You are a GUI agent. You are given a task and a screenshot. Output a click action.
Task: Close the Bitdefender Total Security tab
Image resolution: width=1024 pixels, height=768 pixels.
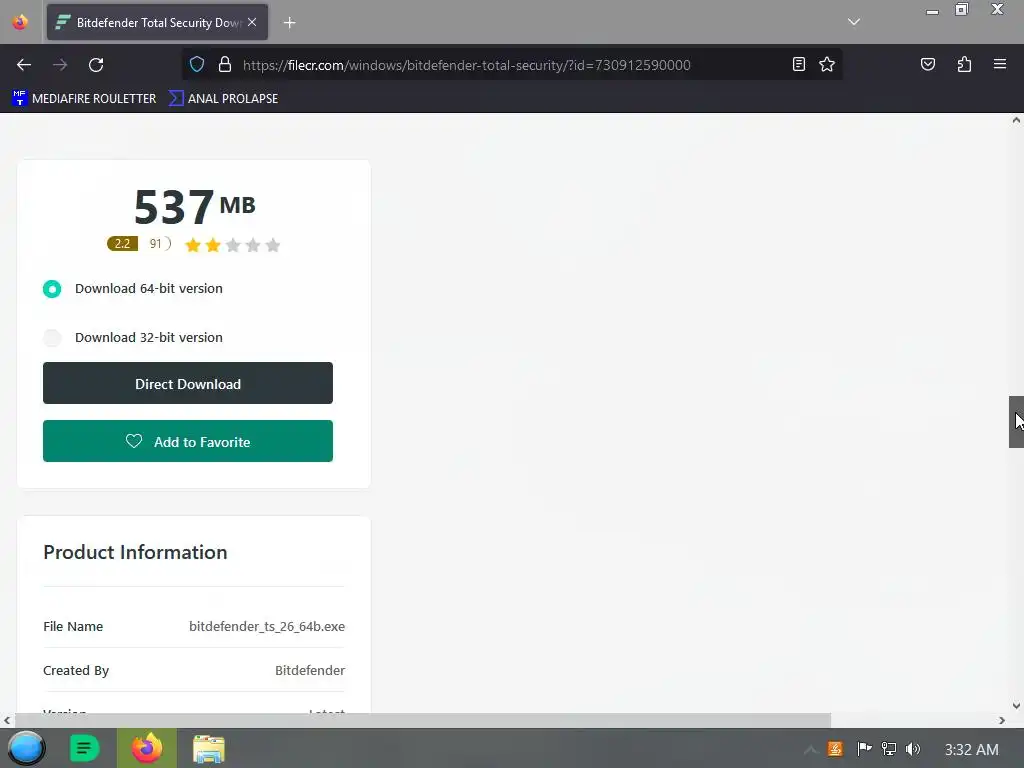252,22
